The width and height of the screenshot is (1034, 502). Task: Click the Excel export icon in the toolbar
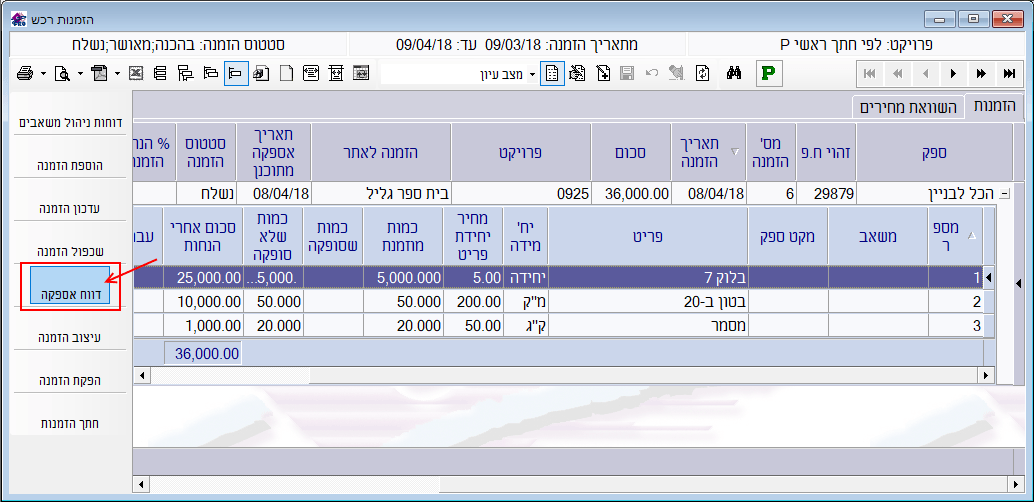(135, 73)
